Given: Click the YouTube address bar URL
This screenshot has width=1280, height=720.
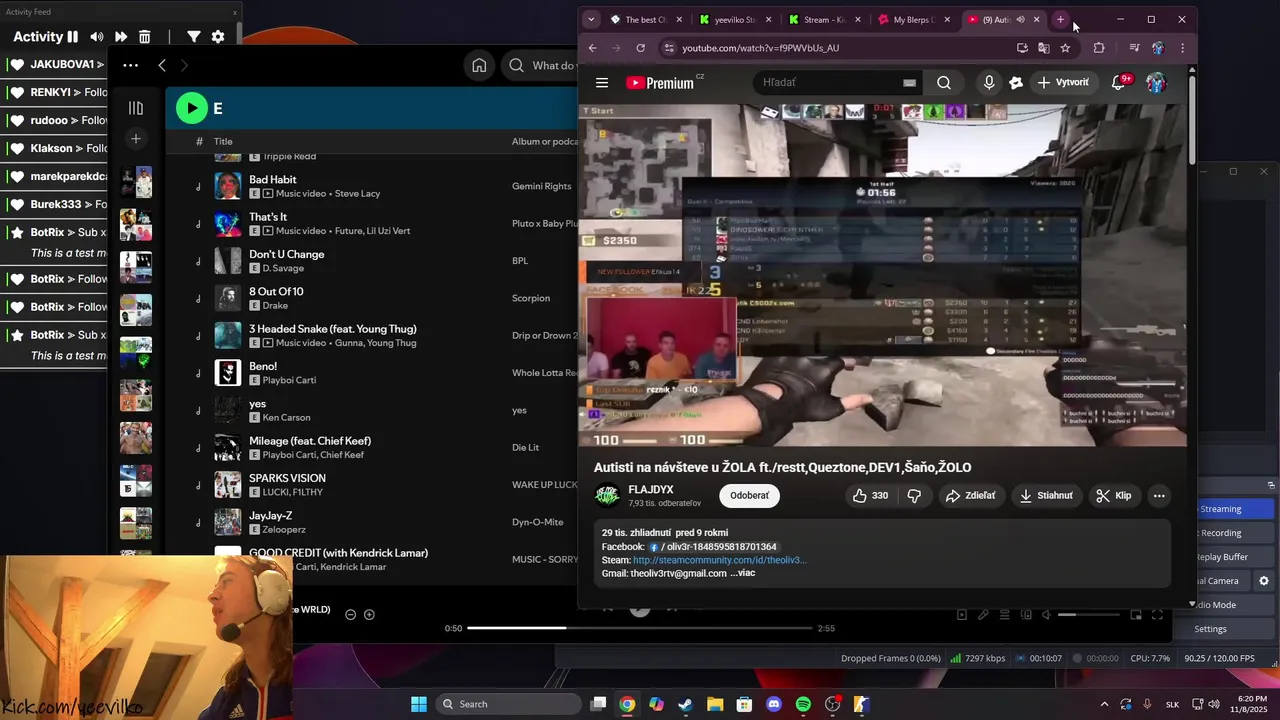Looking at the screenshot, I should pyautogui.click(x=760, y=48).
